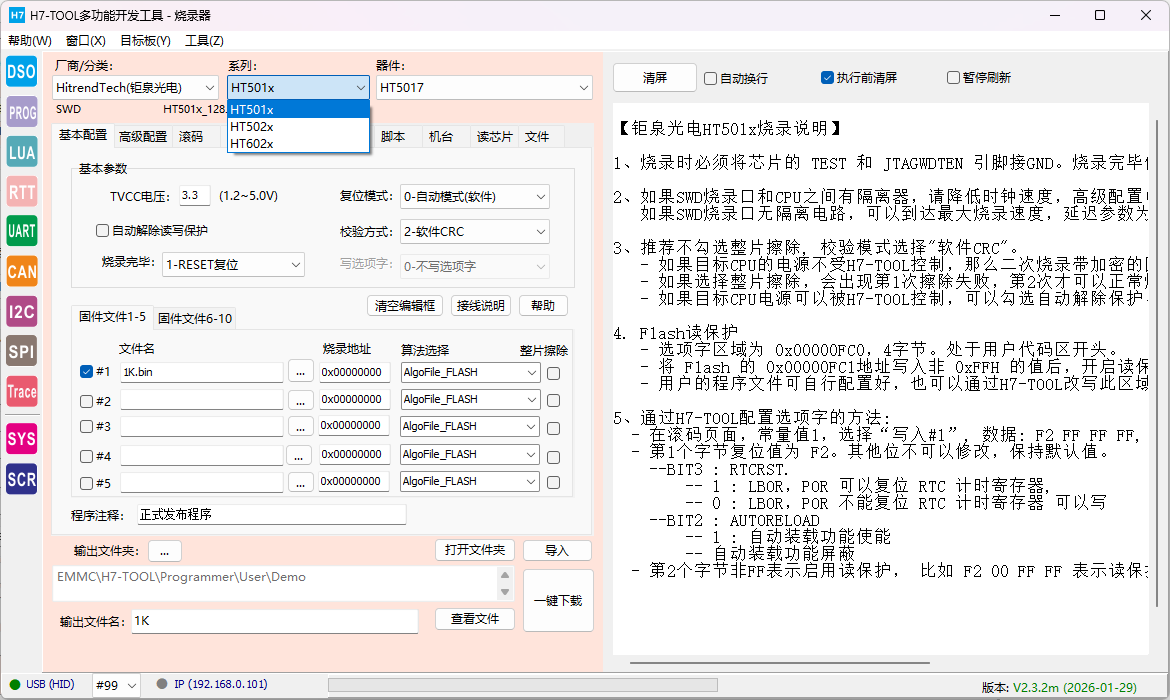The width and height of the screenshot is (1170, 700).
Task: Open the CAN bus tool
Action: coord(22,271)
